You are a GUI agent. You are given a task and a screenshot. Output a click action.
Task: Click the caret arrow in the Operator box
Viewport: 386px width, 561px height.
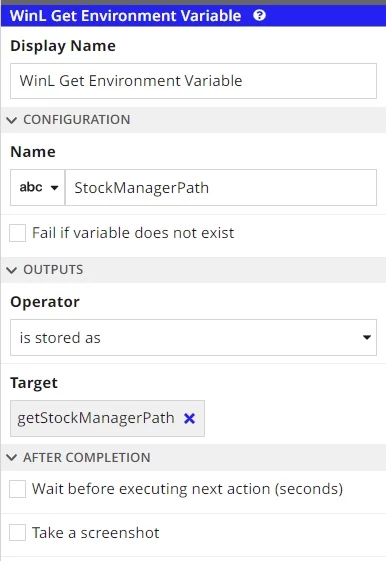[367, 337]
